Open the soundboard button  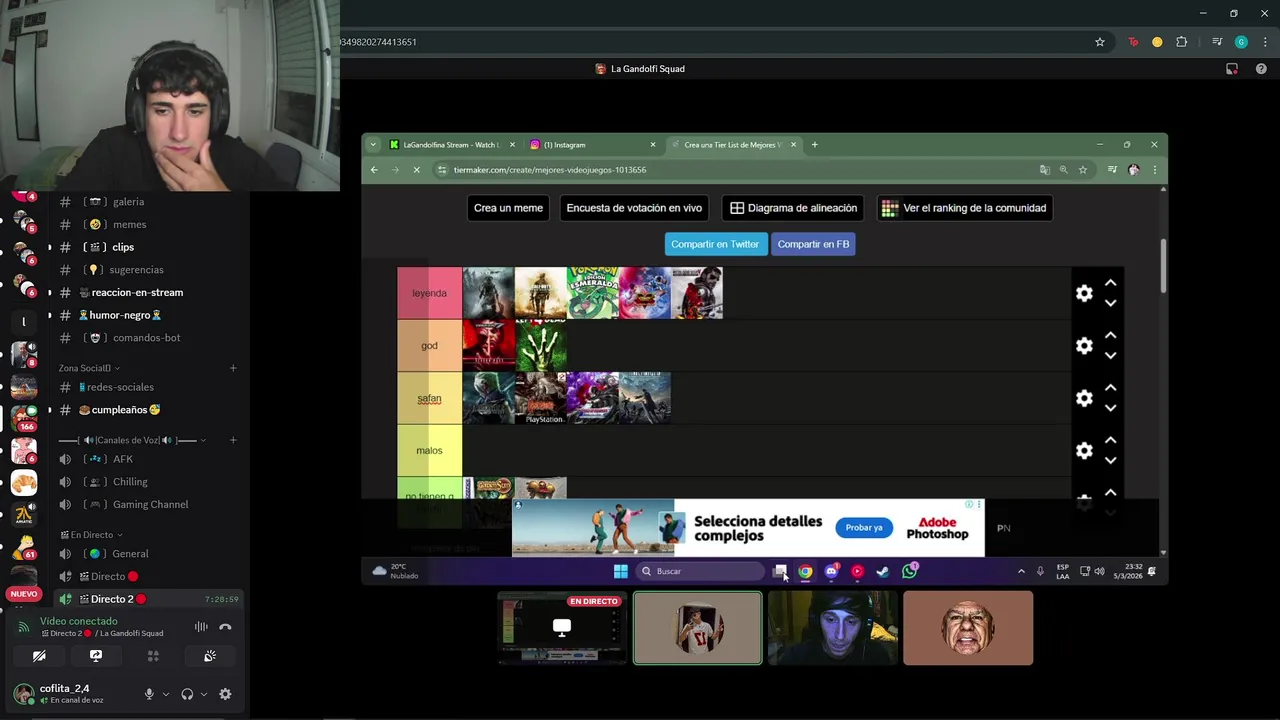pyautogui.click(x=210, y=656)
